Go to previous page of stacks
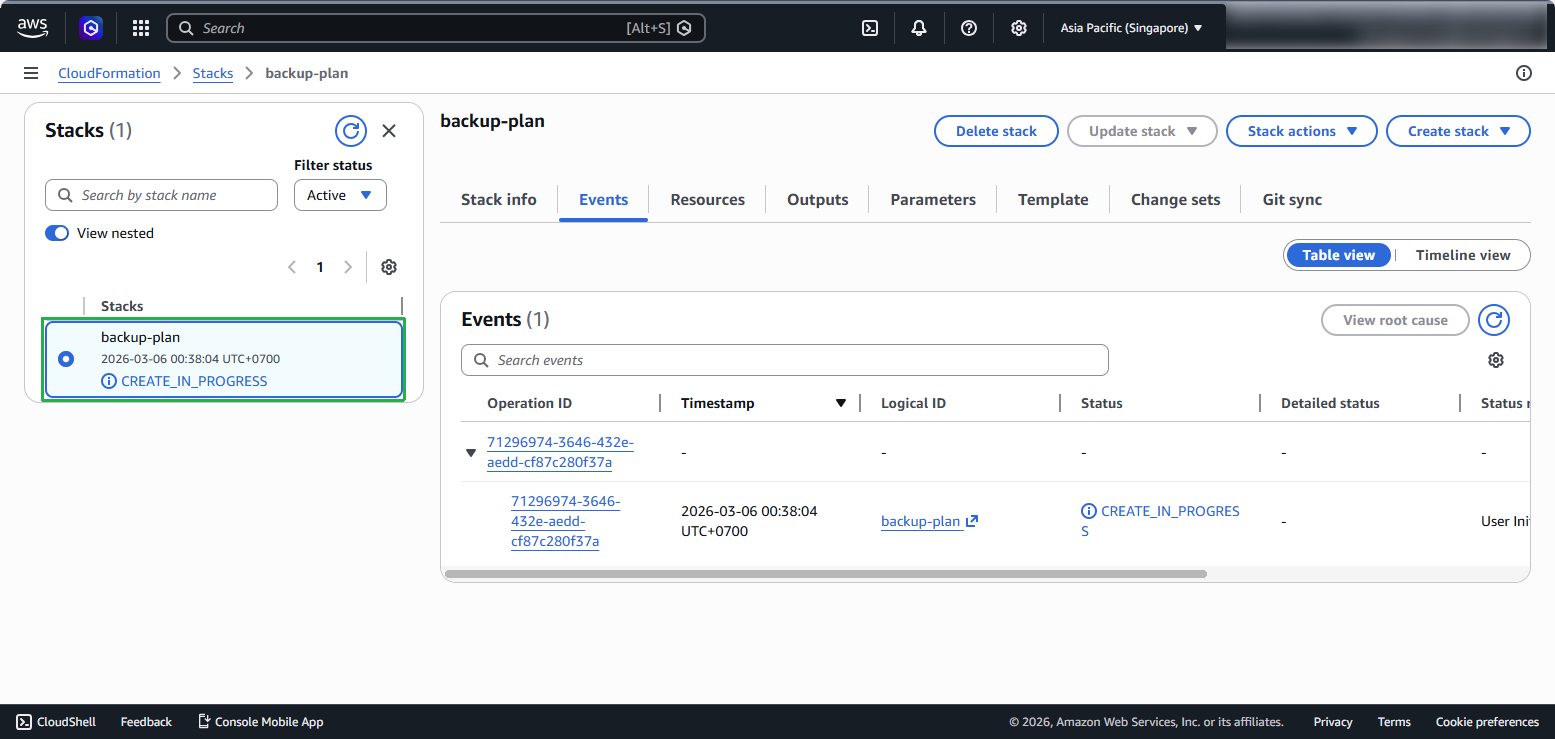 [292, 267]
